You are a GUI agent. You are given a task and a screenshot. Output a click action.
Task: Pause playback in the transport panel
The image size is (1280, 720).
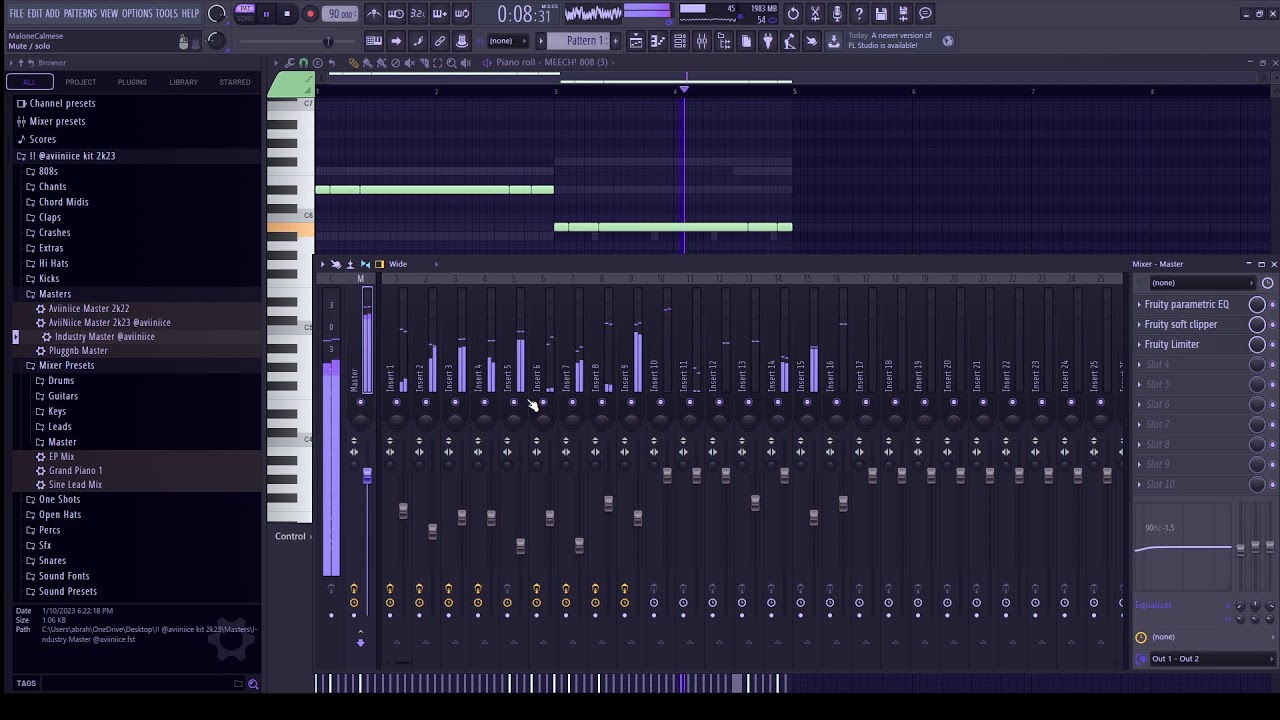click(x=266, y=14)
